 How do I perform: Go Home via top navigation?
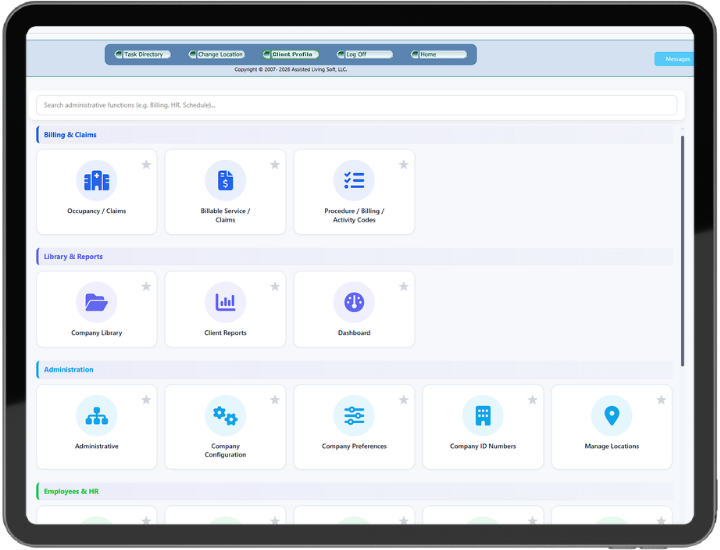[x=439, y=54]
